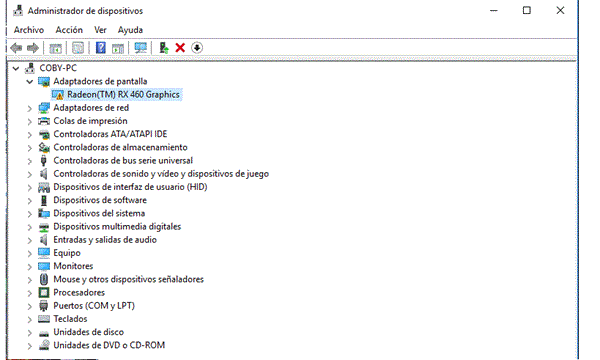Scan for hardware changes with the monitor icon

140,47
